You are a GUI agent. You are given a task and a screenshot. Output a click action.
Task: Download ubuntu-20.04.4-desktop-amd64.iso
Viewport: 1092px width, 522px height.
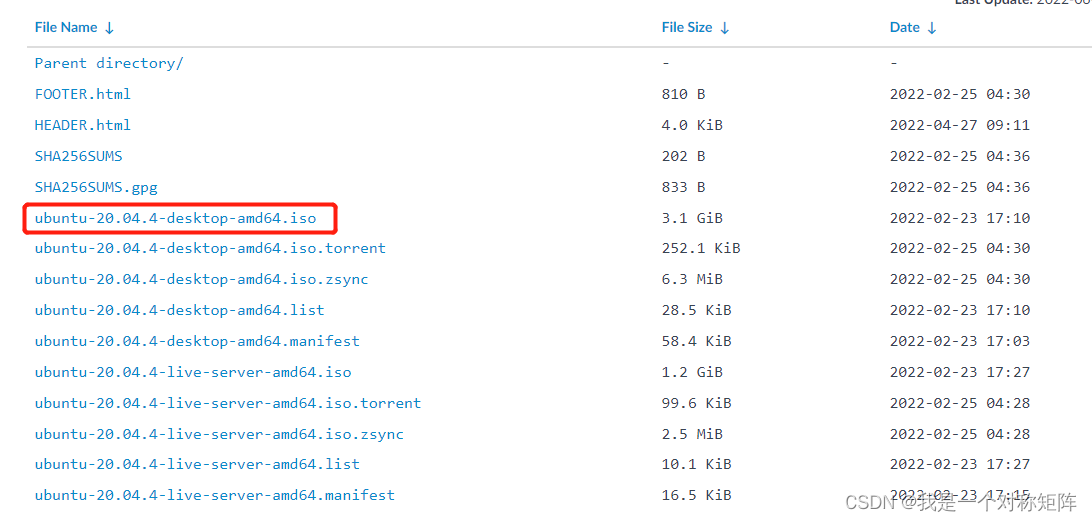point(176,219)
